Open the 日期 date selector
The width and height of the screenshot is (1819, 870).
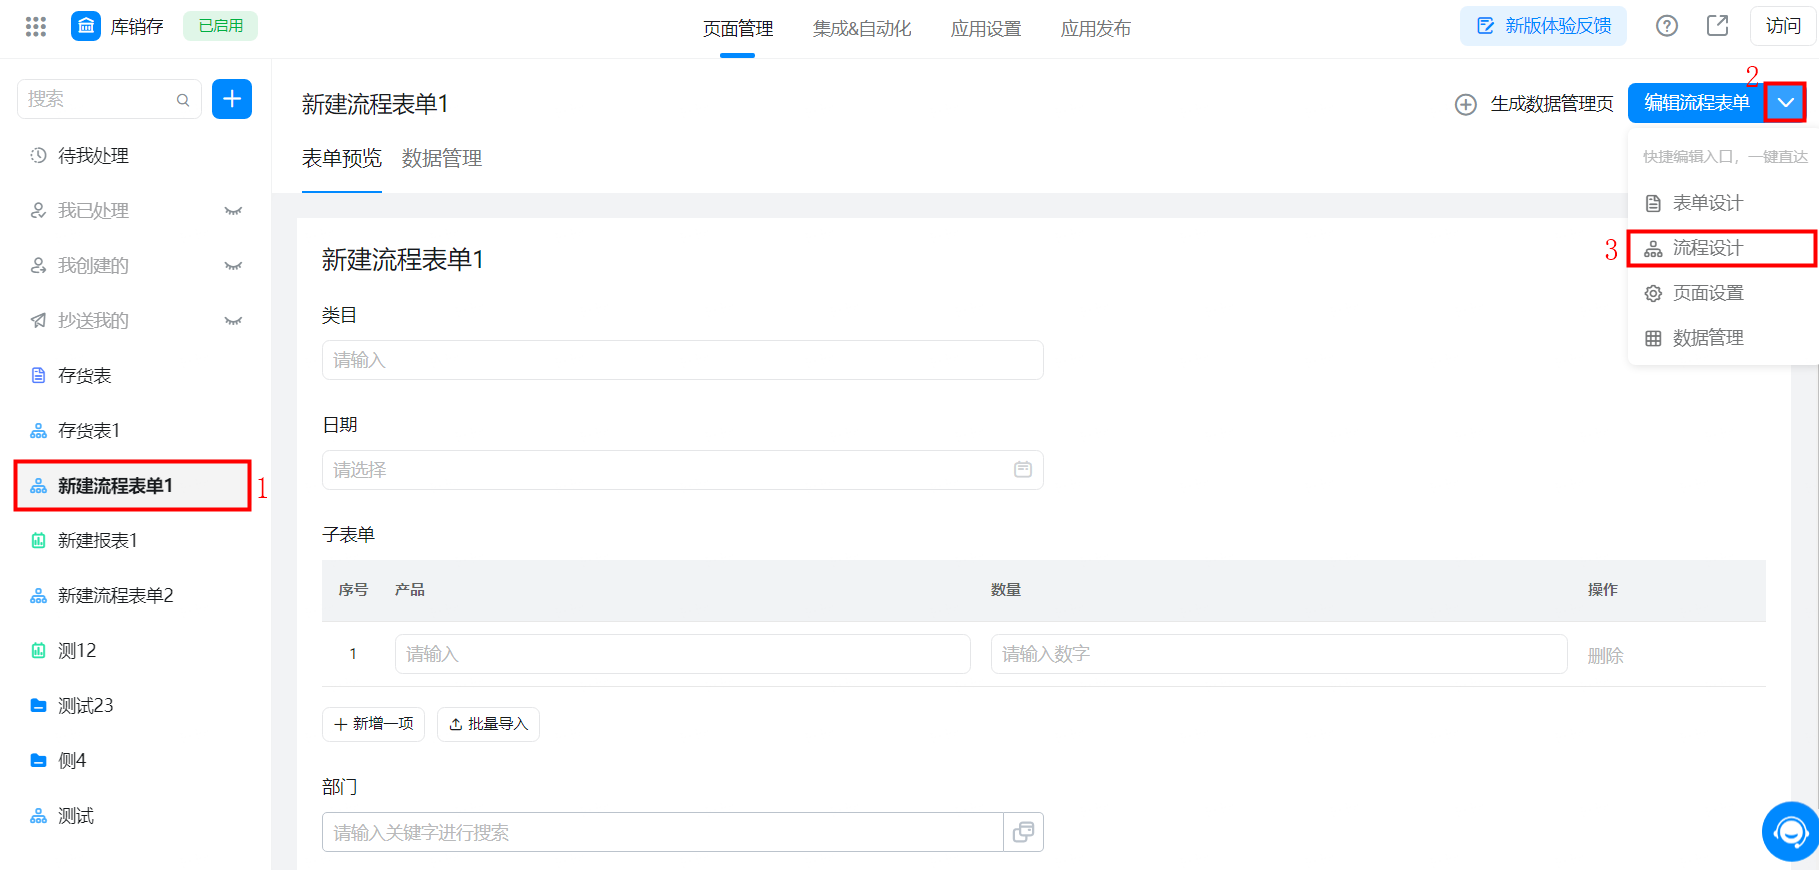(x=683, y=470)
